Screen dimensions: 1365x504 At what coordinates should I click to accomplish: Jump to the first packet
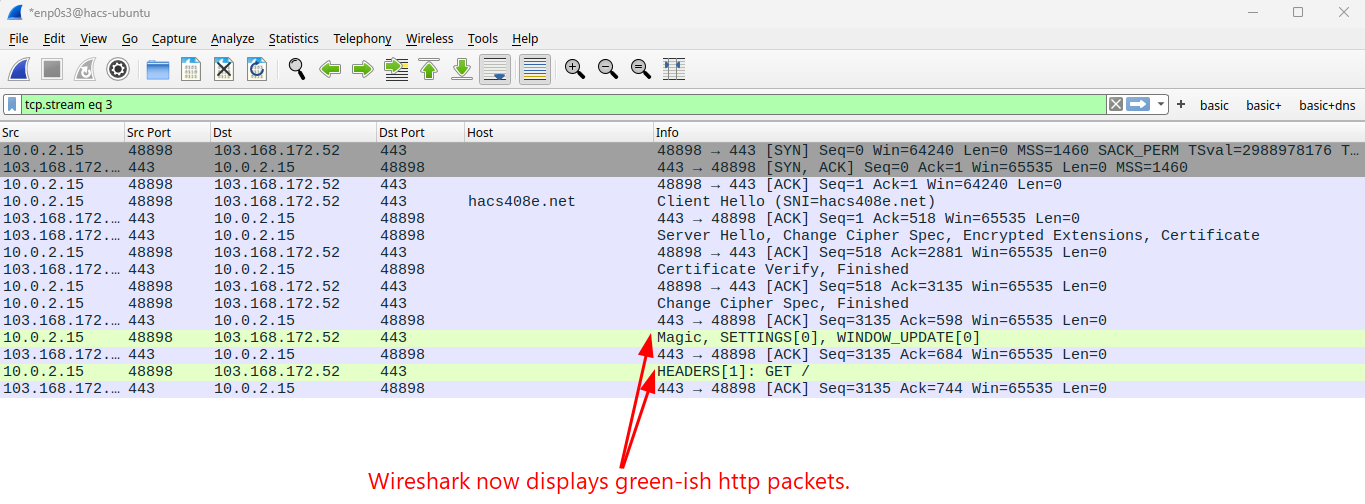click(x=429, y=69)
